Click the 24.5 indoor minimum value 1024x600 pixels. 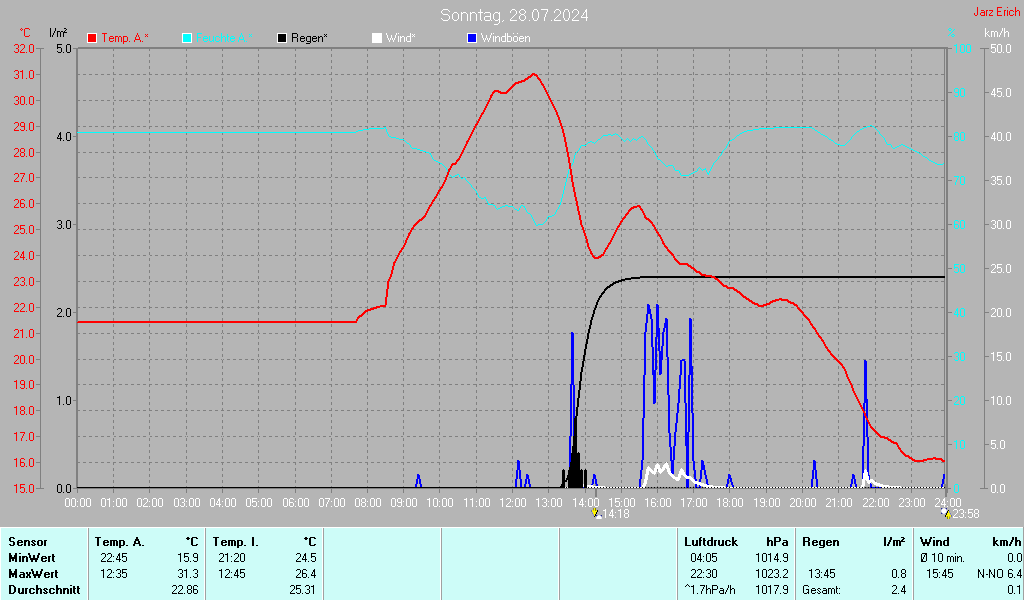306,558
